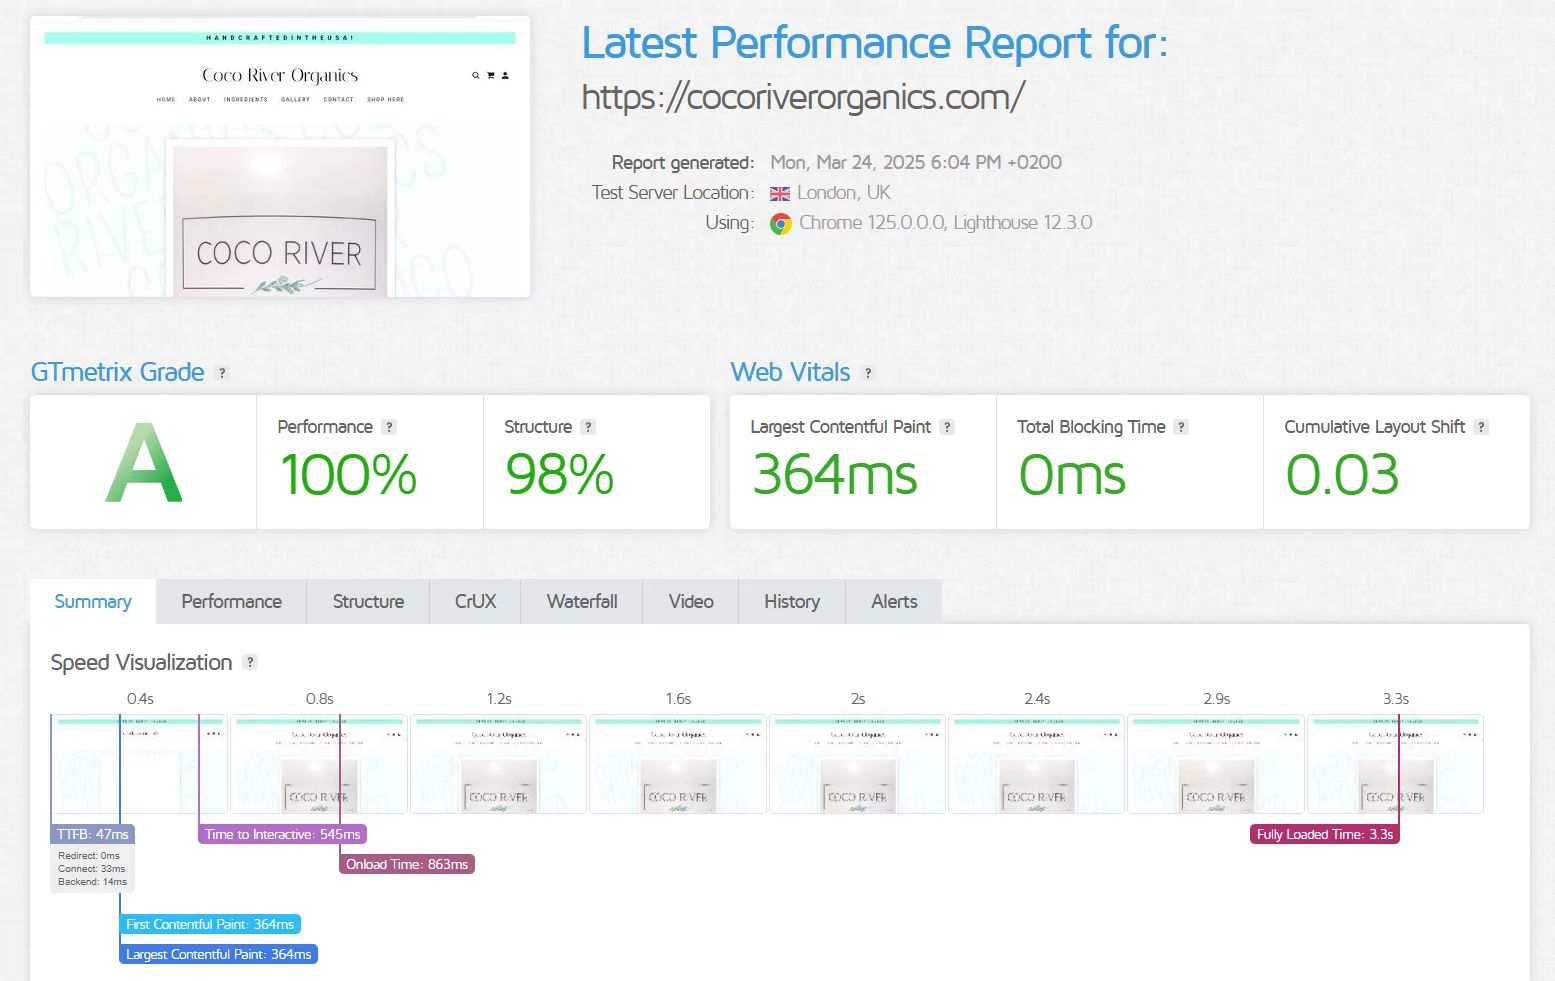The image size is (1555, 981).
Task: Click the 98% Structure score
Action: tap(559, 475)
